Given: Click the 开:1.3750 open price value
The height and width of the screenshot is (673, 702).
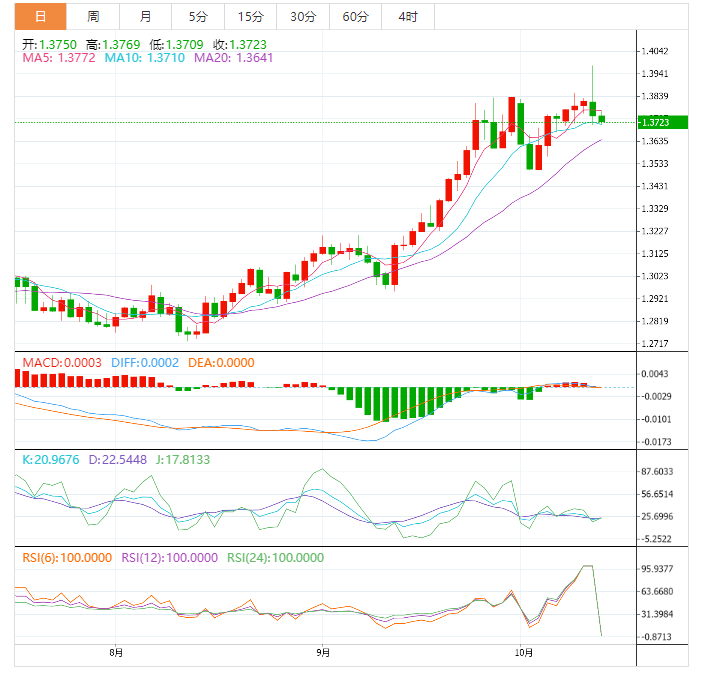Looking at the screenshot, I should click(50, 44).
